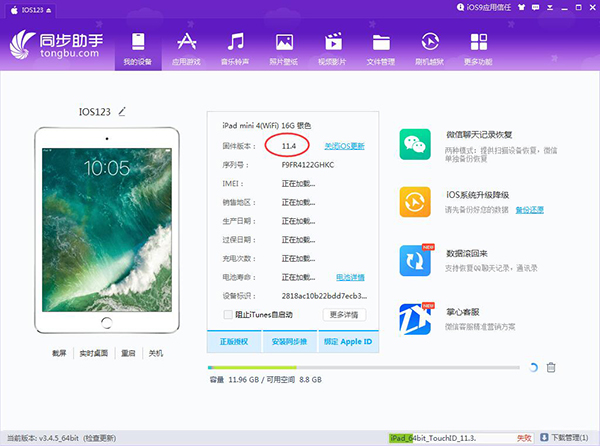
Task: Click the 关闭iOS更新 link
Action: pyautogui.click(x=344, y=146)
